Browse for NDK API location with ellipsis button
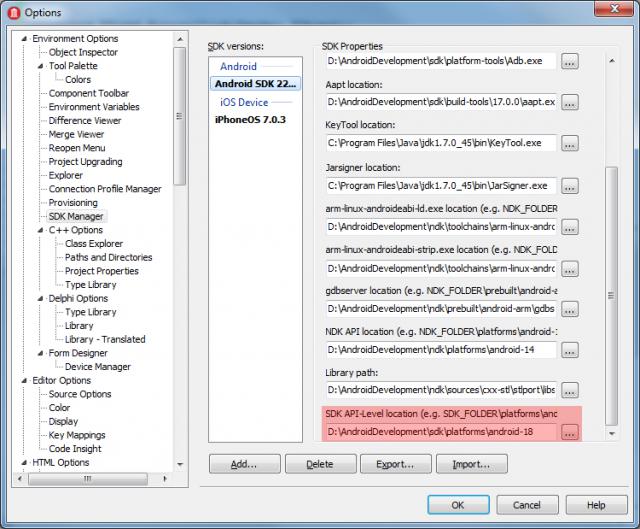640x529 pixels. (570, 350)
